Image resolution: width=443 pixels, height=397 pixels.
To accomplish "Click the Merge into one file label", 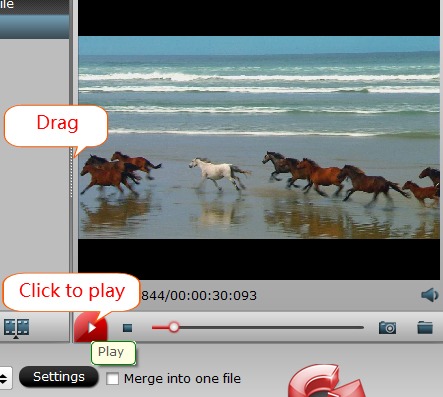I will pos(182,379).
